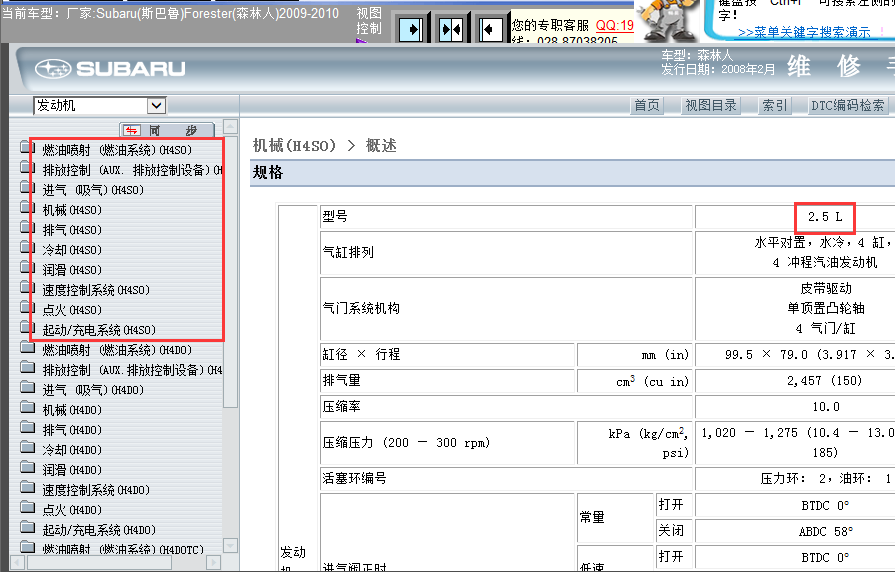The width and height of the screenshot is (895, 572).
Task: Click the 2,457 (150) displacement value
Action: pyautogui.click(x=824, y=381)
